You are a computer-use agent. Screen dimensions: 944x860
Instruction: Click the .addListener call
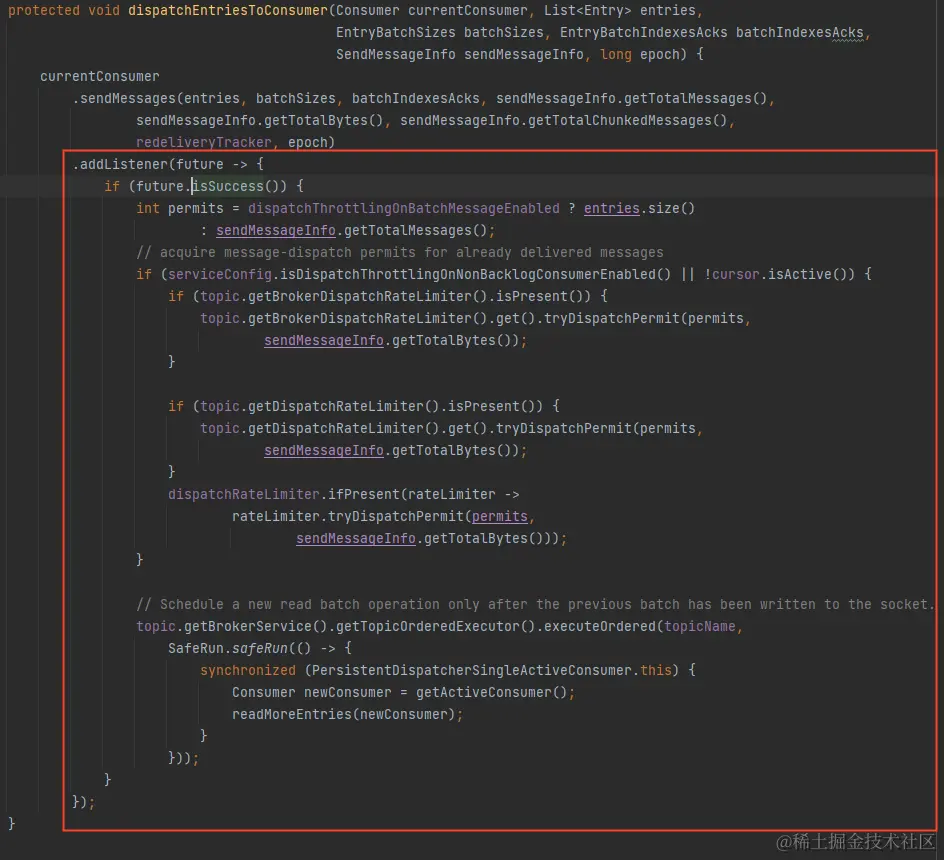click(x=120, y=164)
